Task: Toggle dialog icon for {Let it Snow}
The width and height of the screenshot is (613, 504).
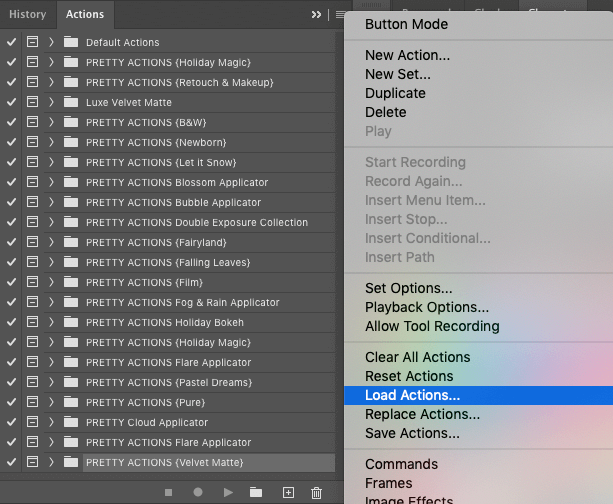Action: (32, 161)
